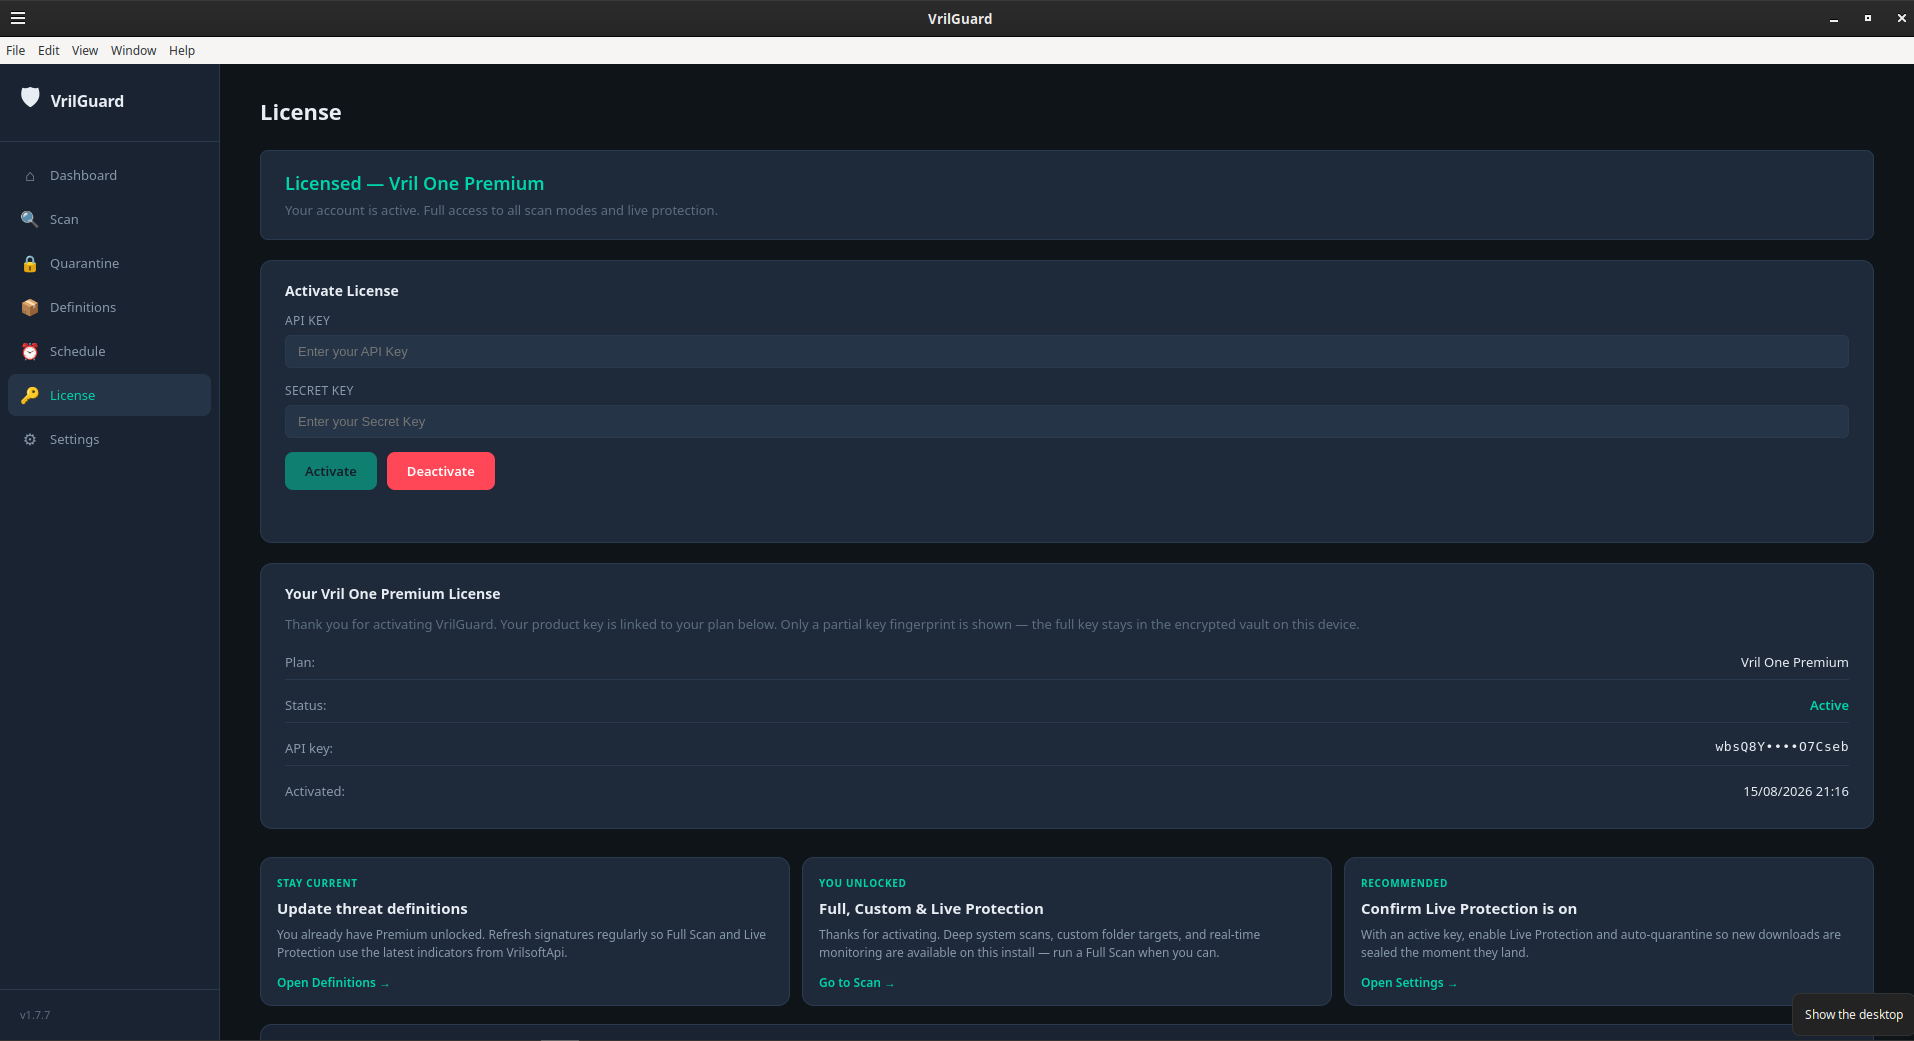Click the Show the desktop button
The height and width of the screenshot is (1041, 1914).
[1853, 1015]
